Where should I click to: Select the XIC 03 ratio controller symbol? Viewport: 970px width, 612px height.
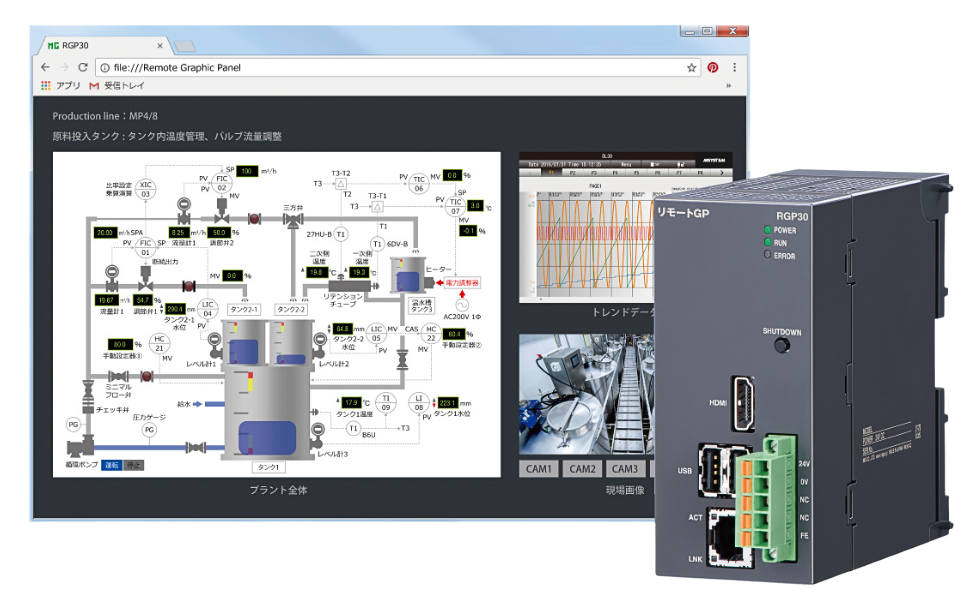145,189
